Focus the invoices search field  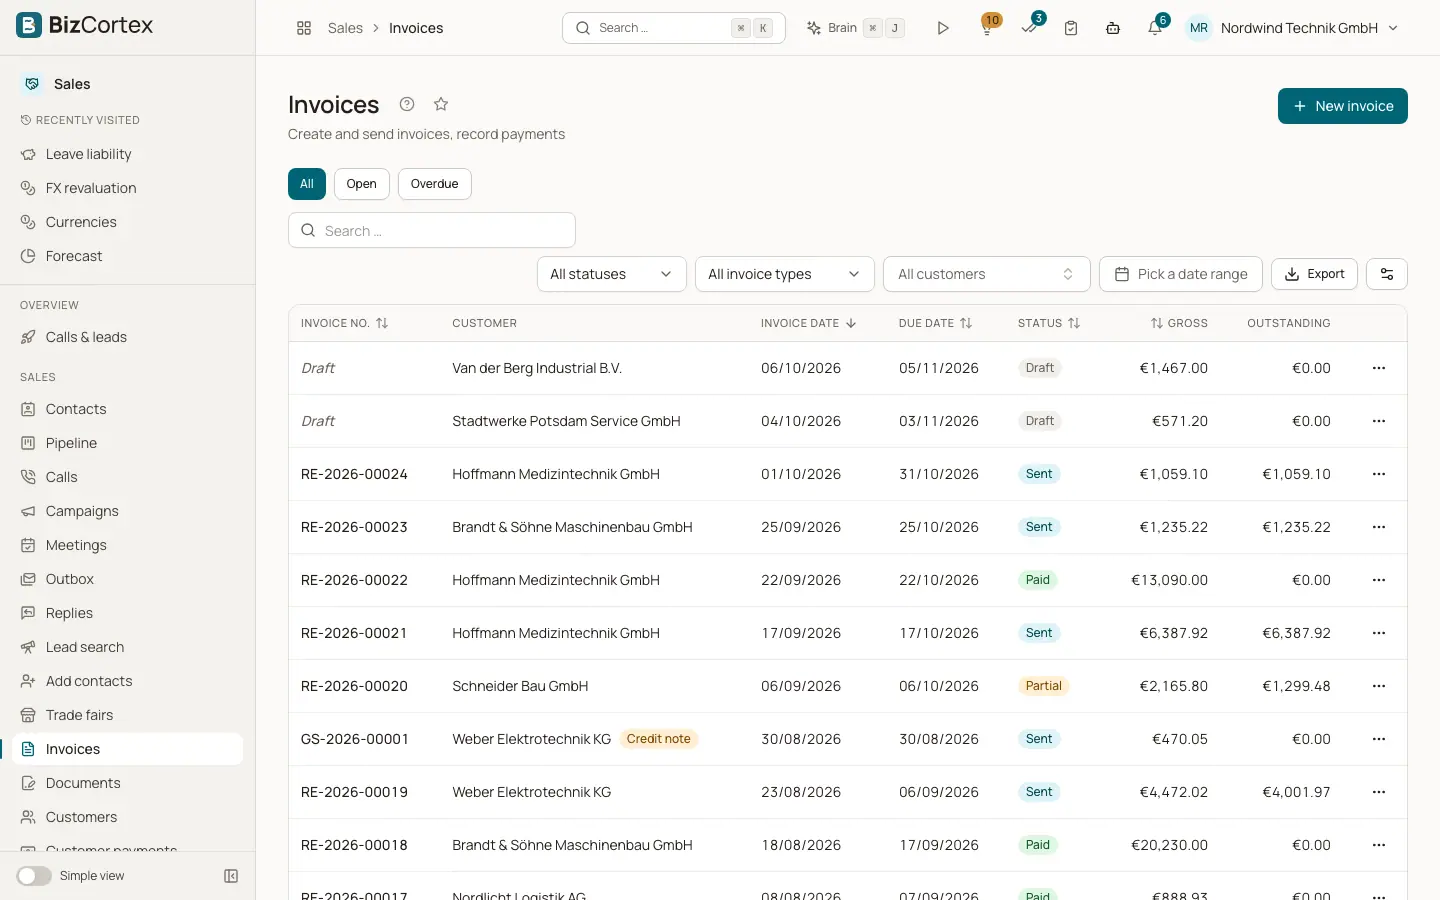tap(432, 230)
